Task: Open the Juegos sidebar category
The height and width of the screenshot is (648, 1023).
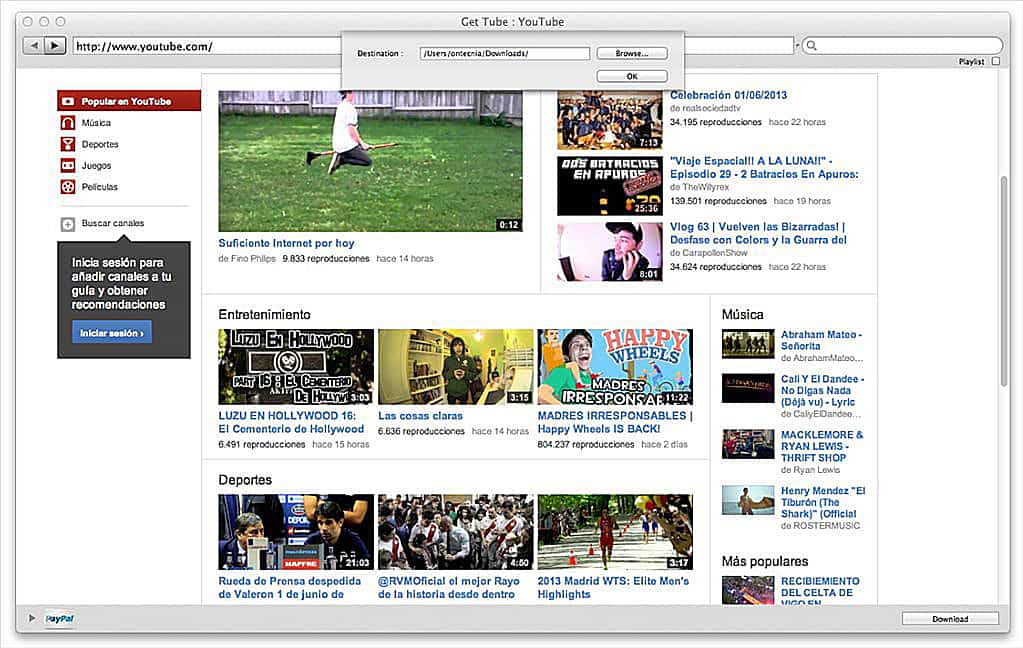Action: 96,166
